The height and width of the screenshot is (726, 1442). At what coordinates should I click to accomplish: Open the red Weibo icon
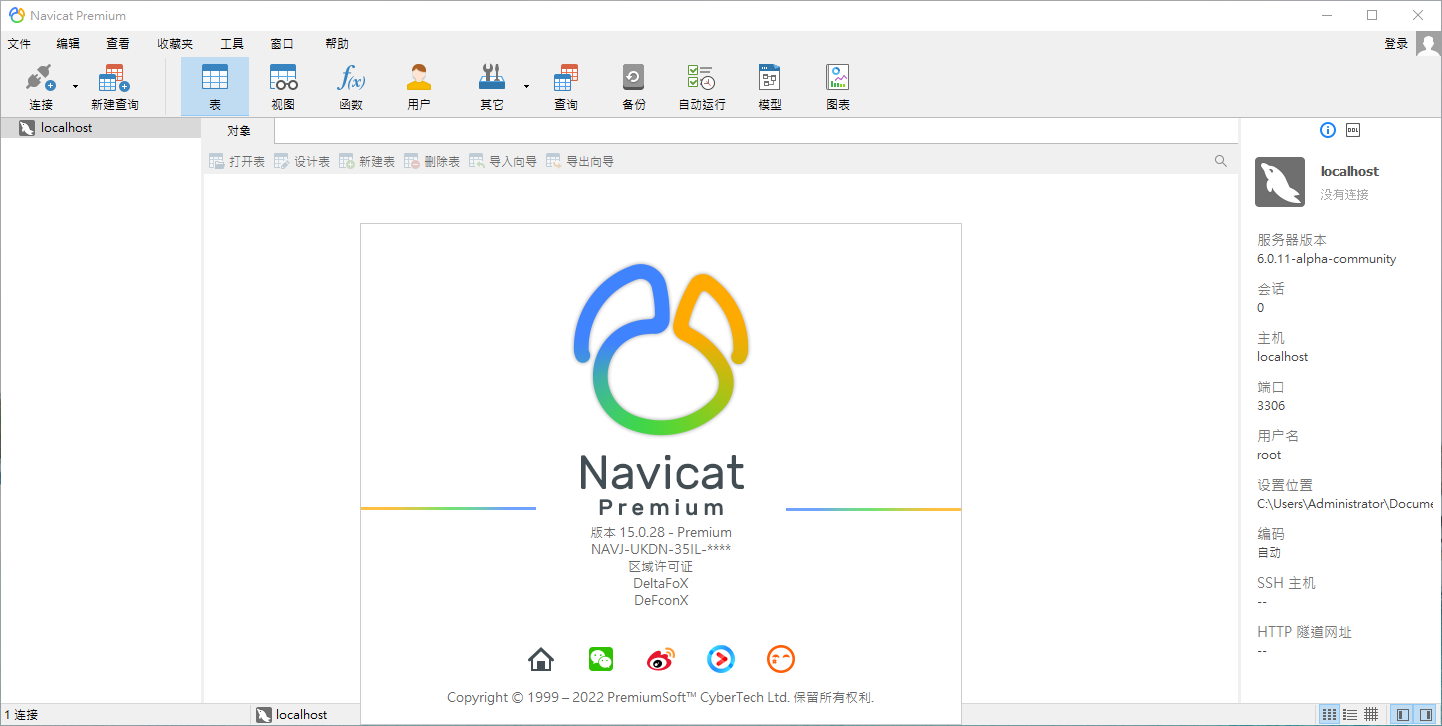(661, 659)
